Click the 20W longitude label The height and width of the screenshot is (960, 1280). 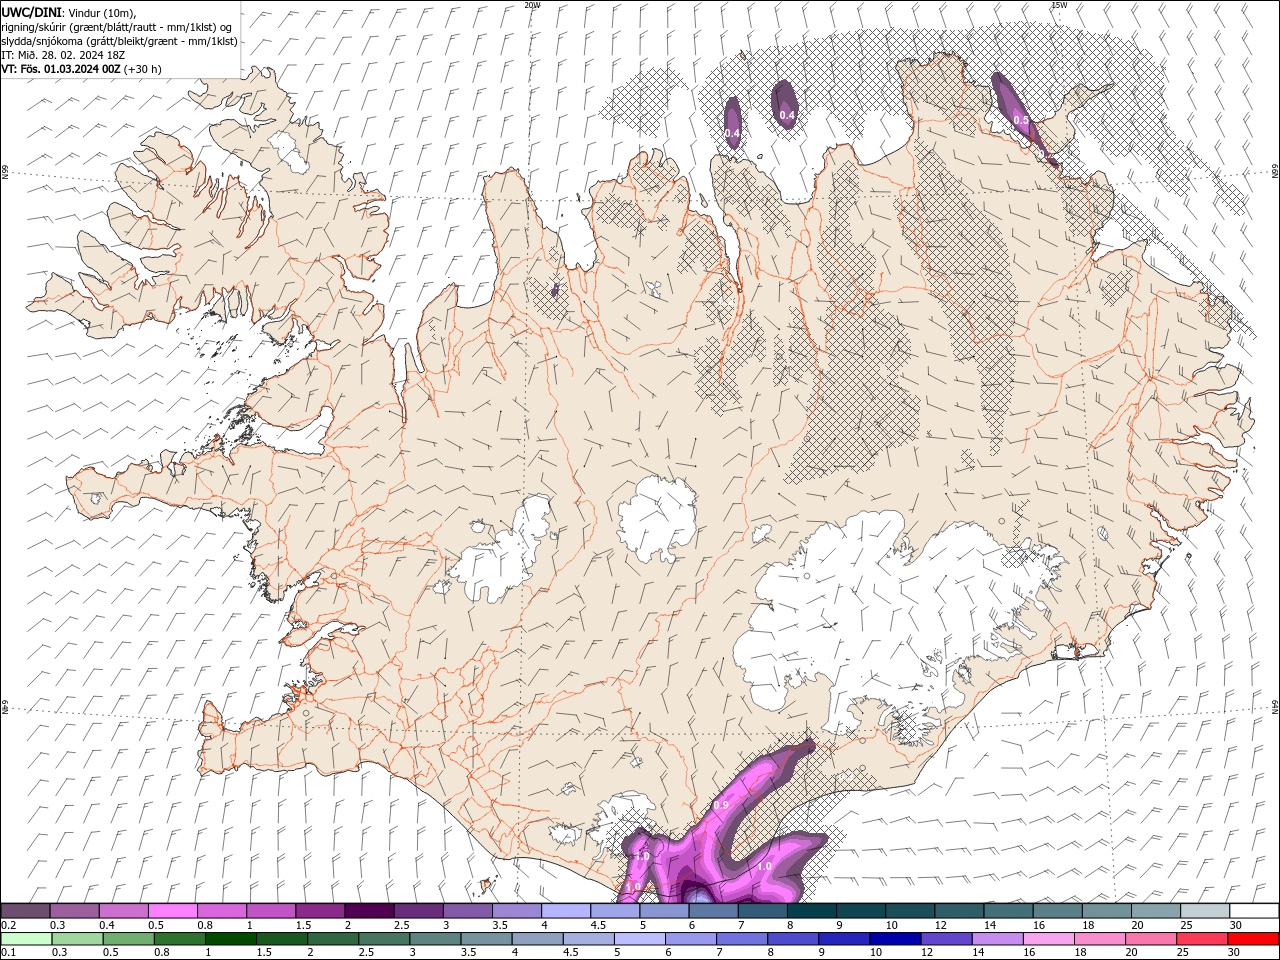pyautogui.click(x=533, y=5)
